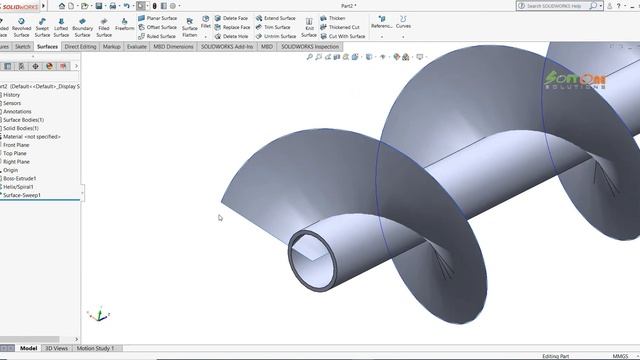The image size is (640, 360).
Task: Switch to MBD Dimensions tab
Action: click(x=173, y=47)
